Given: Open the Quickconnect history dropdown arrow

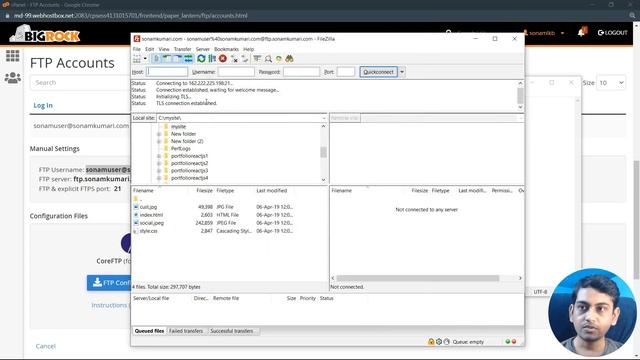Looking at the screenshot, I should (x=402, y=72).
